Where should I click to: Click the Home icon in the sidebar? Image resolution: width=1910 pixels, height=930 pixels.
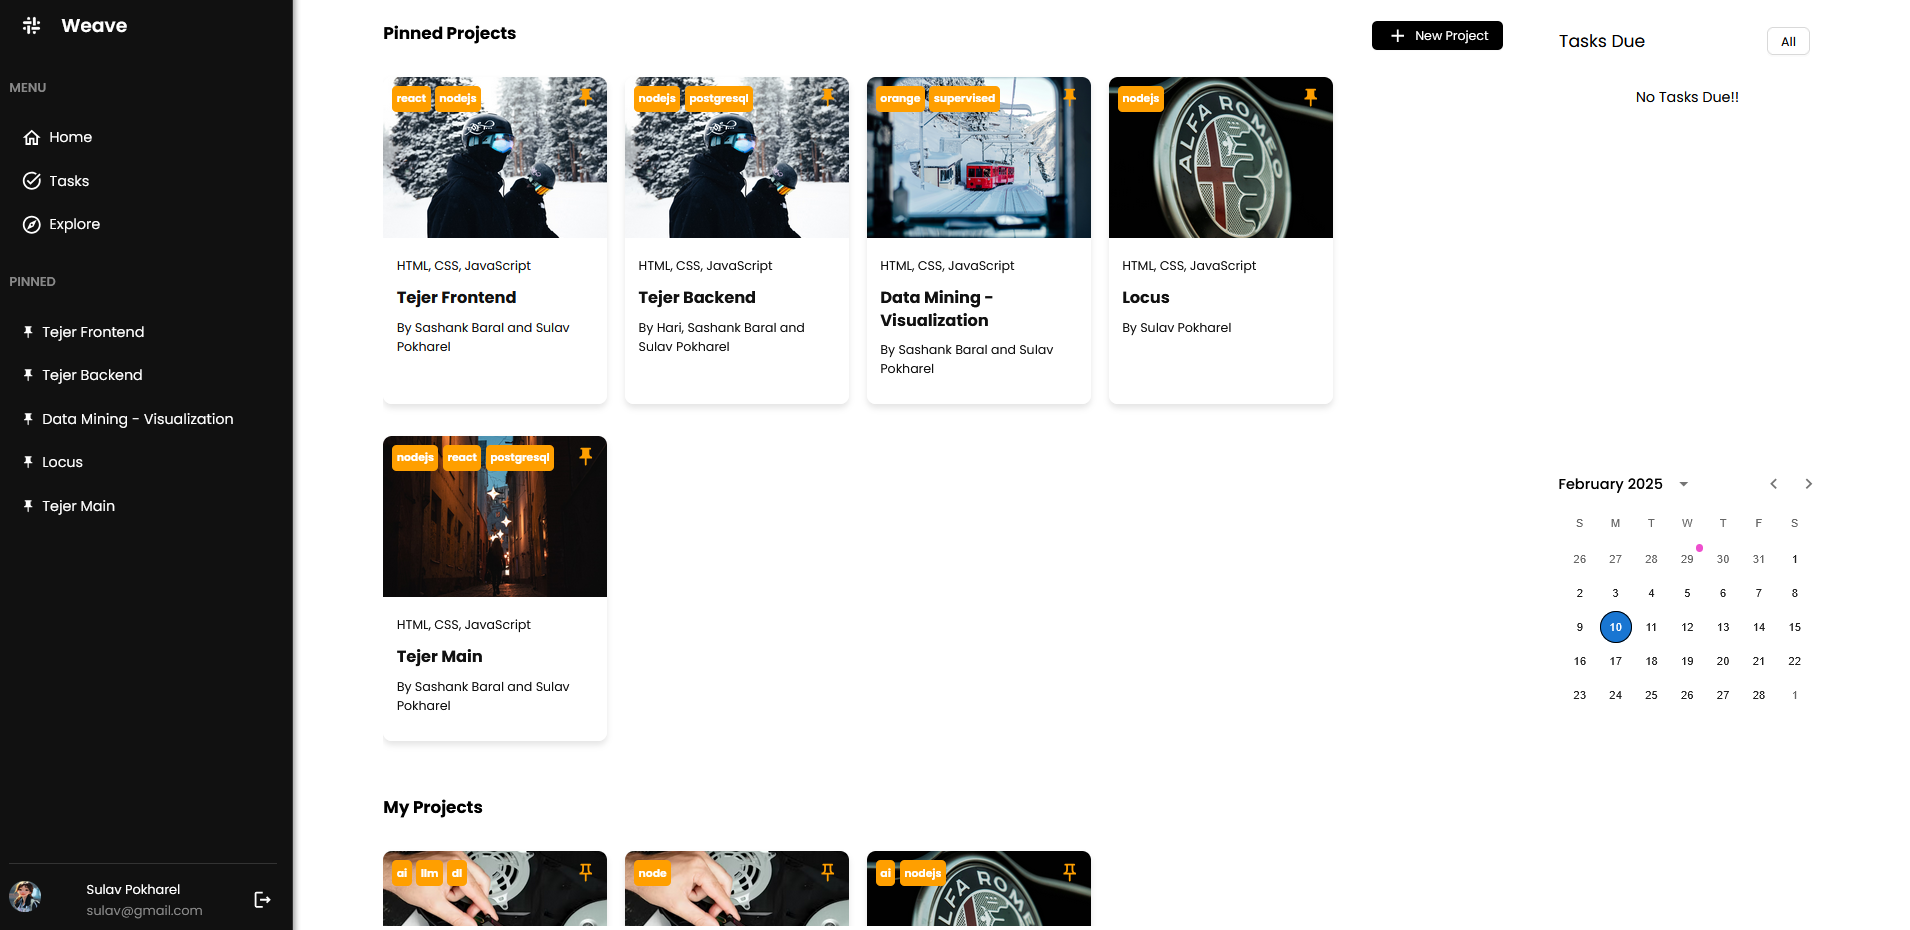(32, 138)
